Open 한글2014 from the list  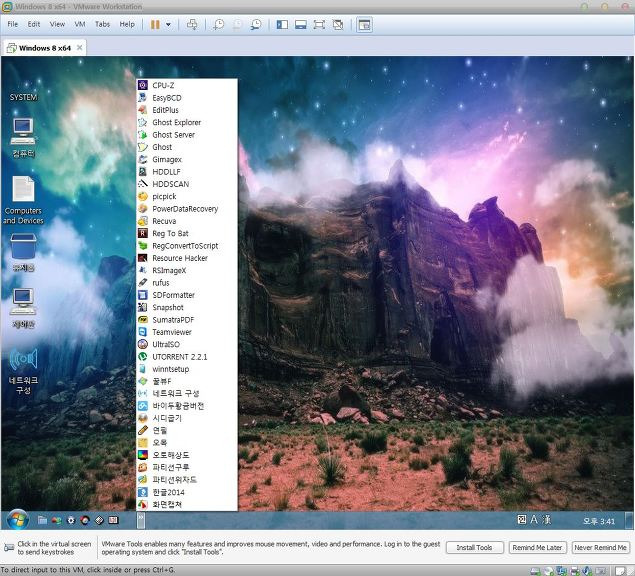point(187,492)
